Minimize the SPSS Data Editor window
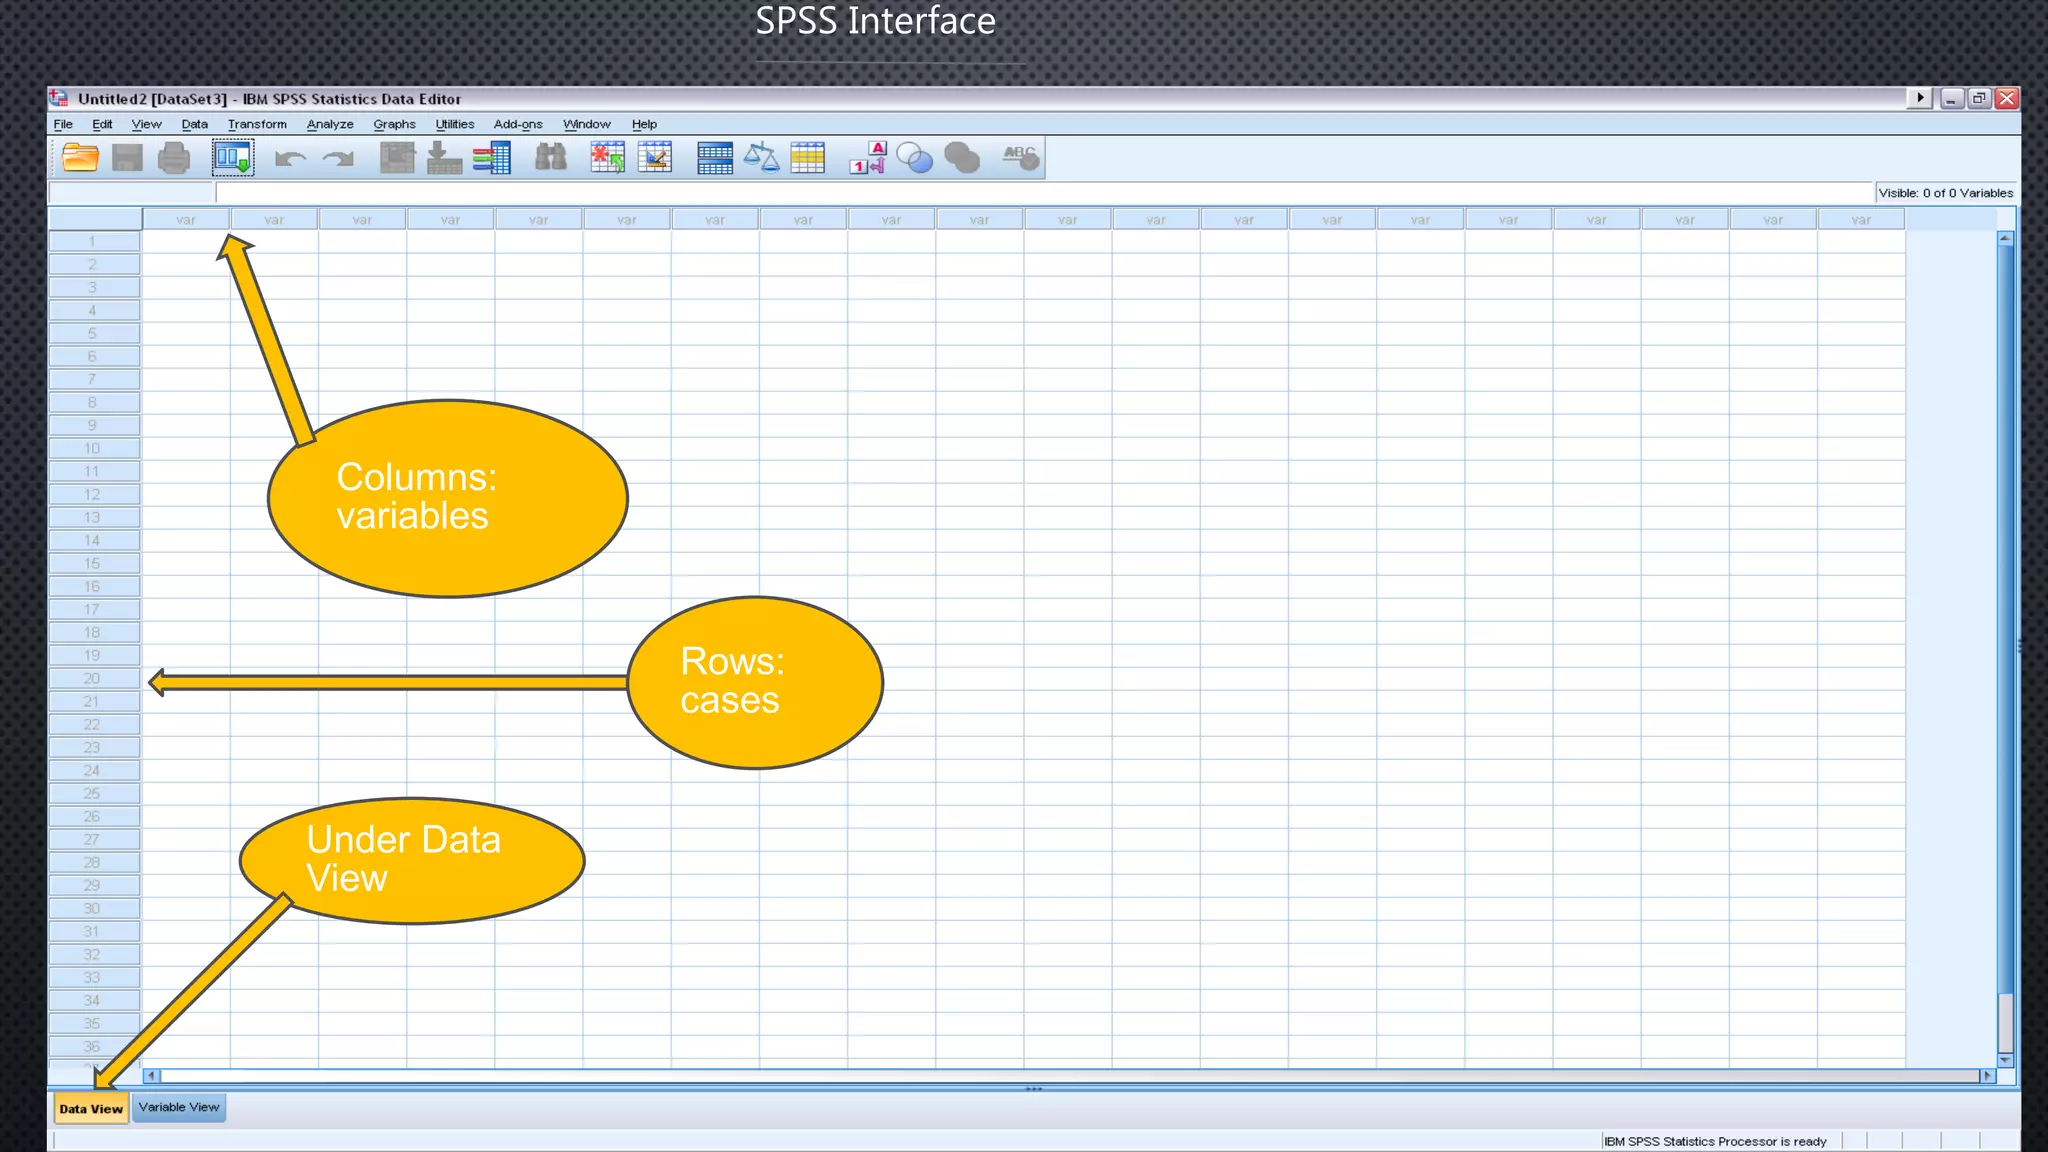2048x1152 pixels. pos(1951,98)
